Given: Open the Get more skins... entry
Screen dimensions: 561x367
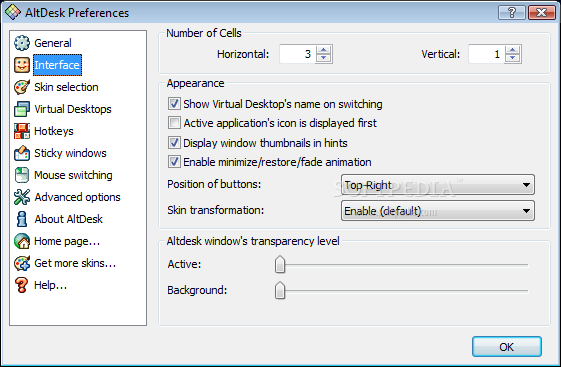Looking at the screenshot, I should (75, 263).
